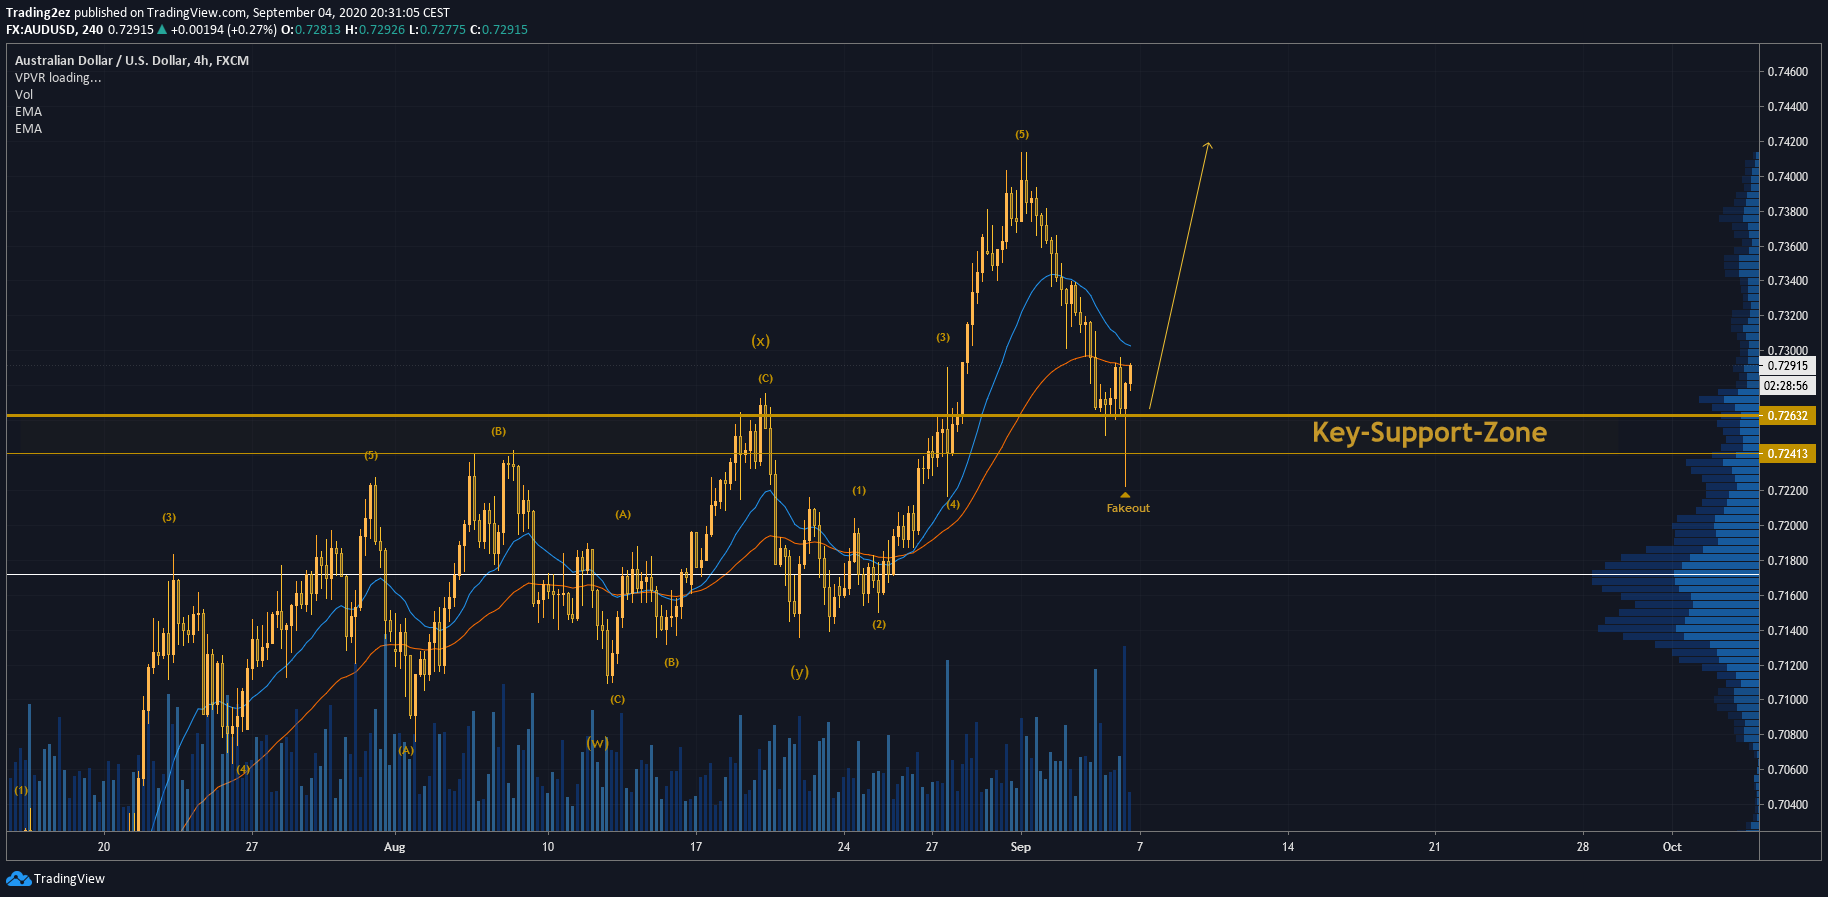Click the (y) wave label
Image resolution: width=1828 pixels, height=897 pixels.
click(800, 672)
